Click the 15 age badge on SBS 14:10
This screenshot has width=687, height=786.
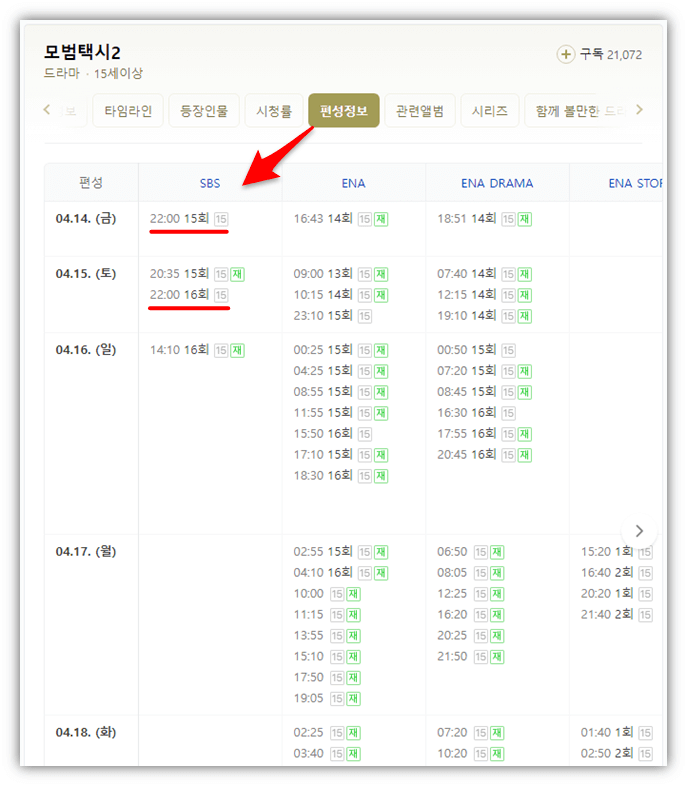(221, 350)
